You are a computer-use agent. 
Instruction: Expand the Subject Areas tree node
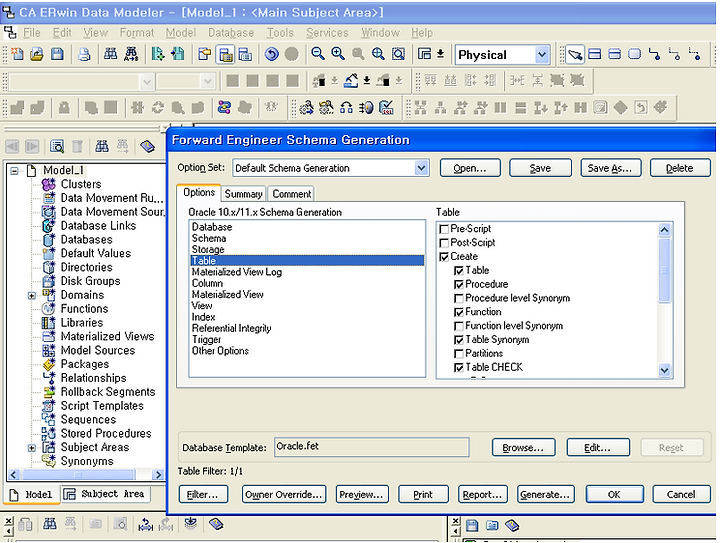[32, 448]
